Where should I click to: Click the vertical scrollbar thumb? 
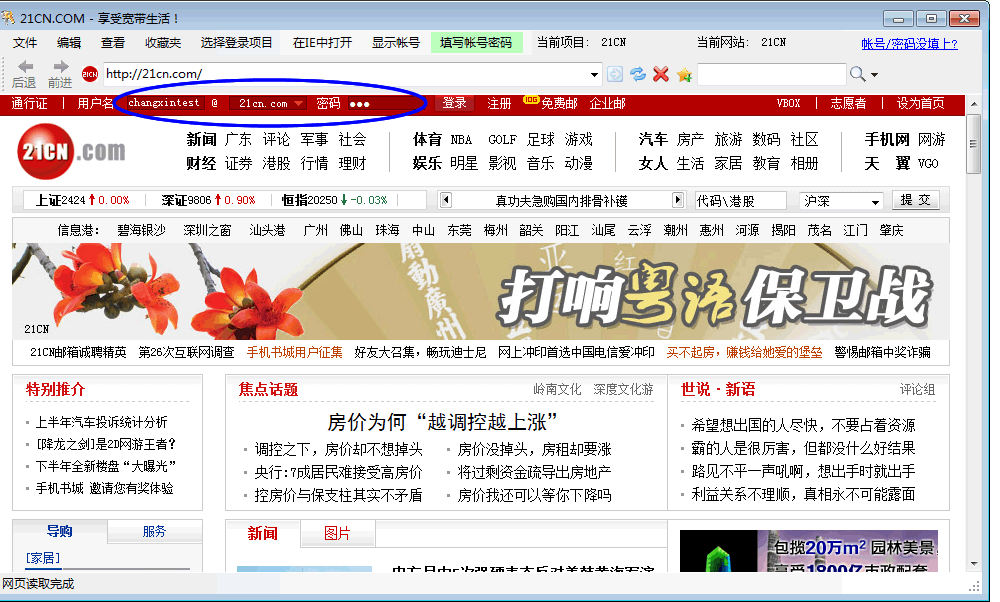click(x=973, y=144)
